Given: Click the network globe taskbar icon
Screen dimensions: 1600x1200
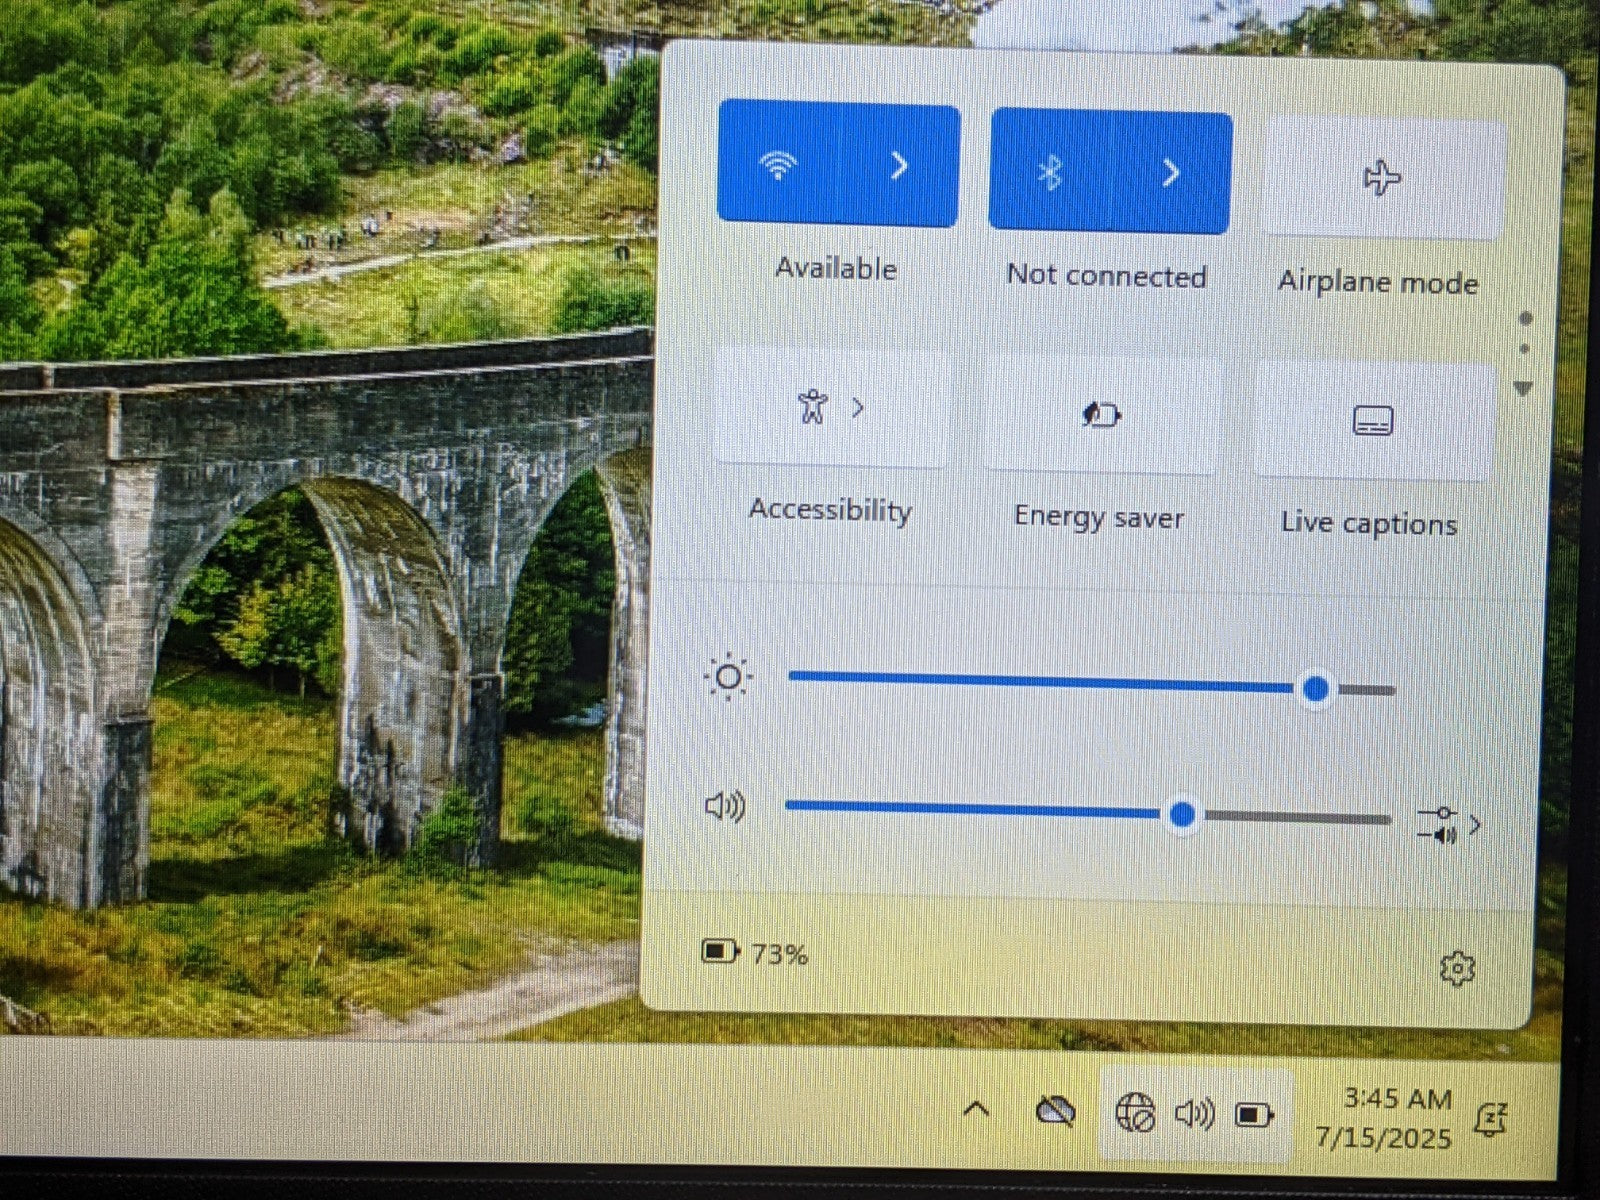Looking at the screenshot, I should (x=1135, y=1112).
